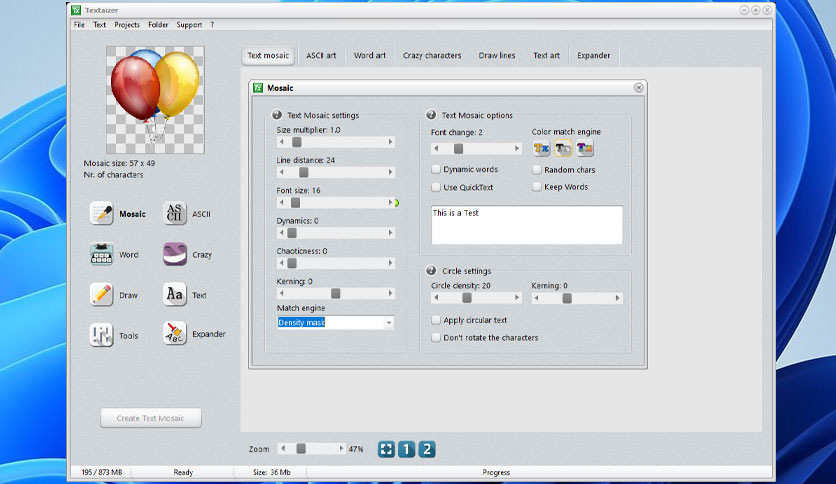Pick the first Color match engine icon
The image size is (836, 484).
[x=541, y=148]
